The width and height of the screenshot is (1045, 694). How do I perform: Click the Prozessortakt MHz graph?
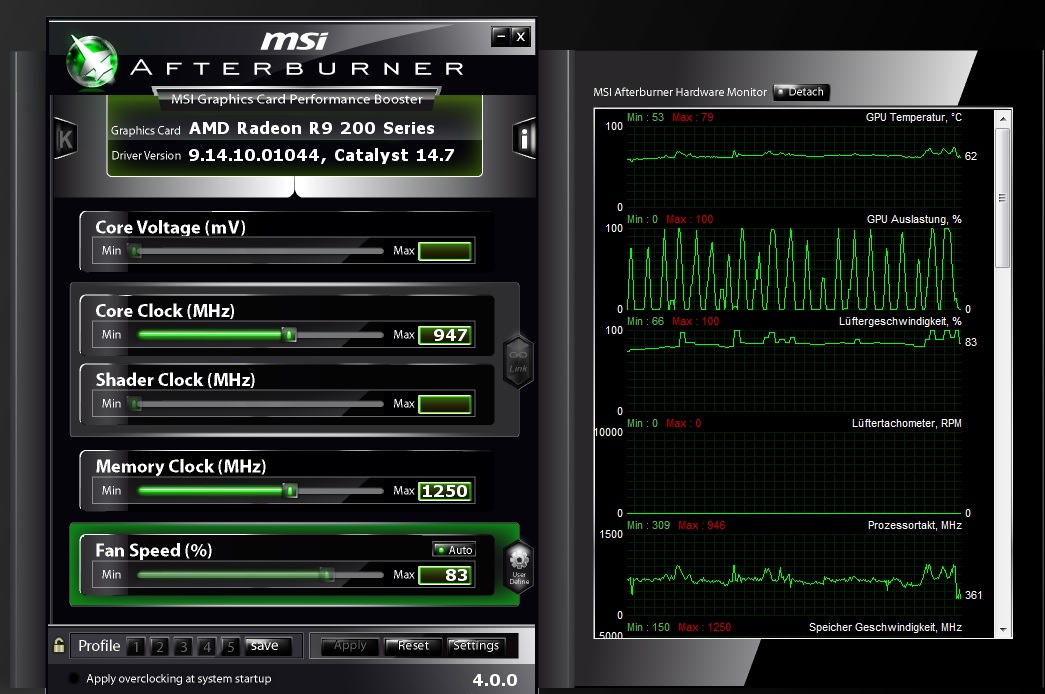pyautogui.click(x=793, y=575)
